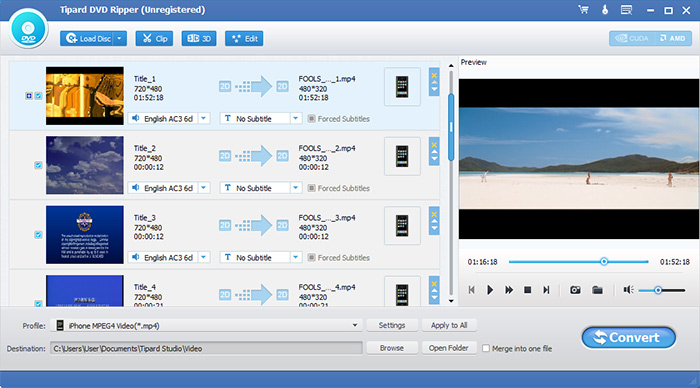The height and width of the screenshot is (388, 700).
Task: Open snapshot folder icon
Action: click(597, 290)
